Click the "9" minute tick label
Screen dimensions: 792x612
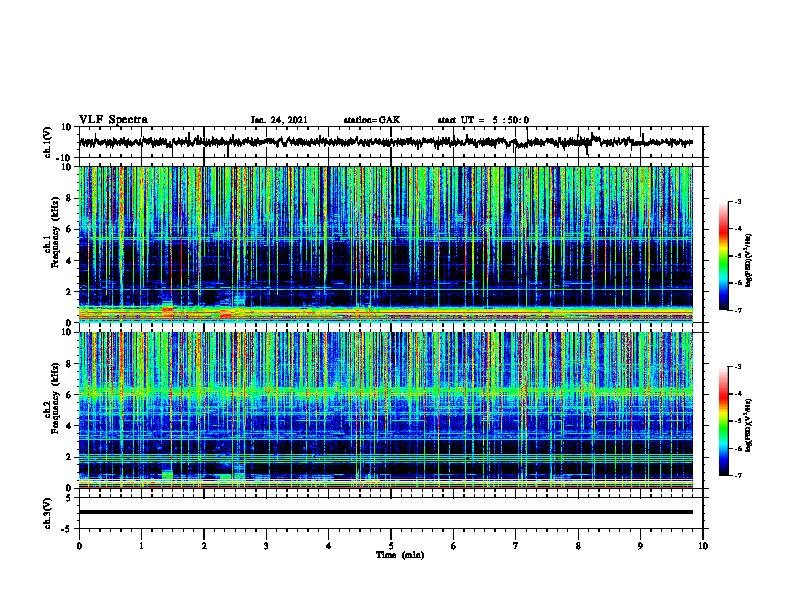640,546
